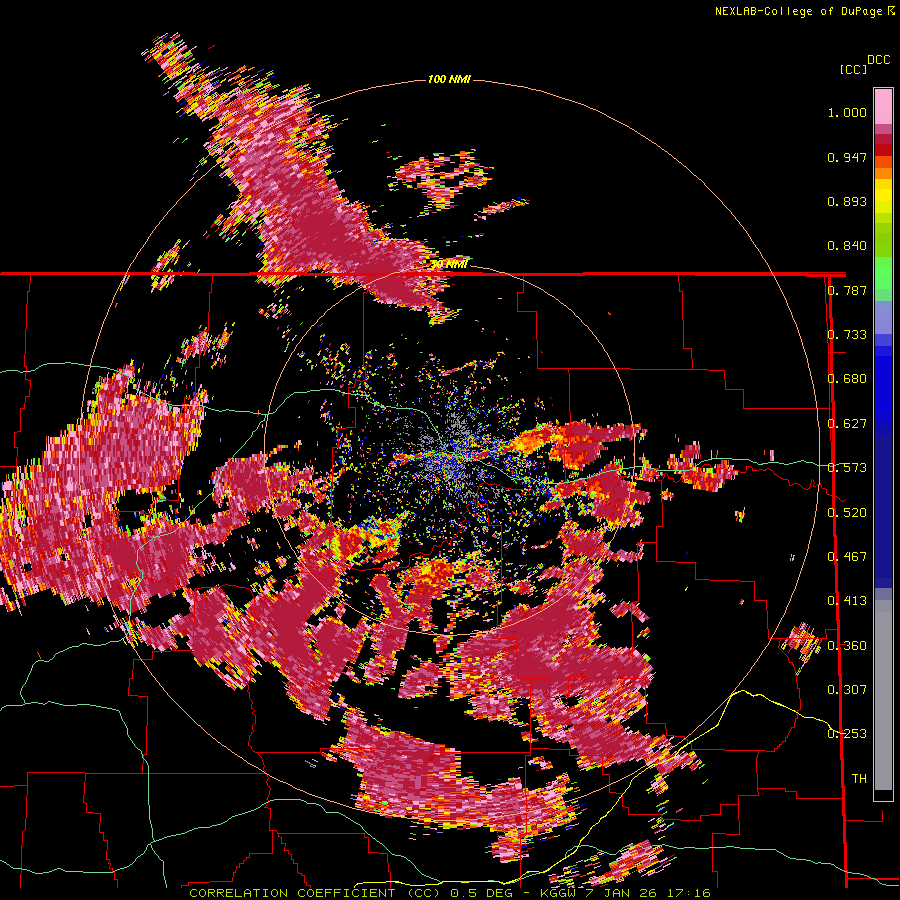Screen dimensions: 900x900
Task: Click the CORRELATION COEFFICIENT (CC) caption text
Action: point(314,893)
